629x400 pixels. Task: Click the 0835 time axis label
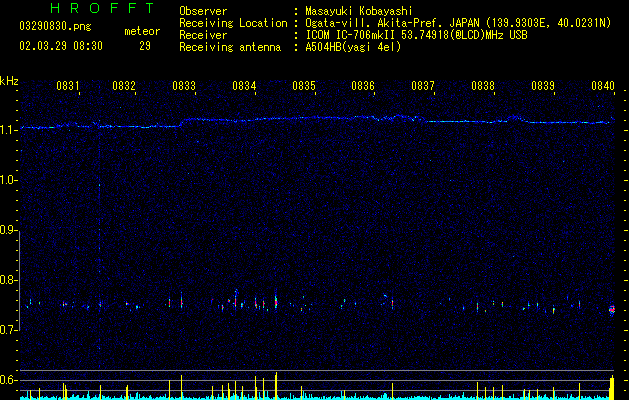304,85
